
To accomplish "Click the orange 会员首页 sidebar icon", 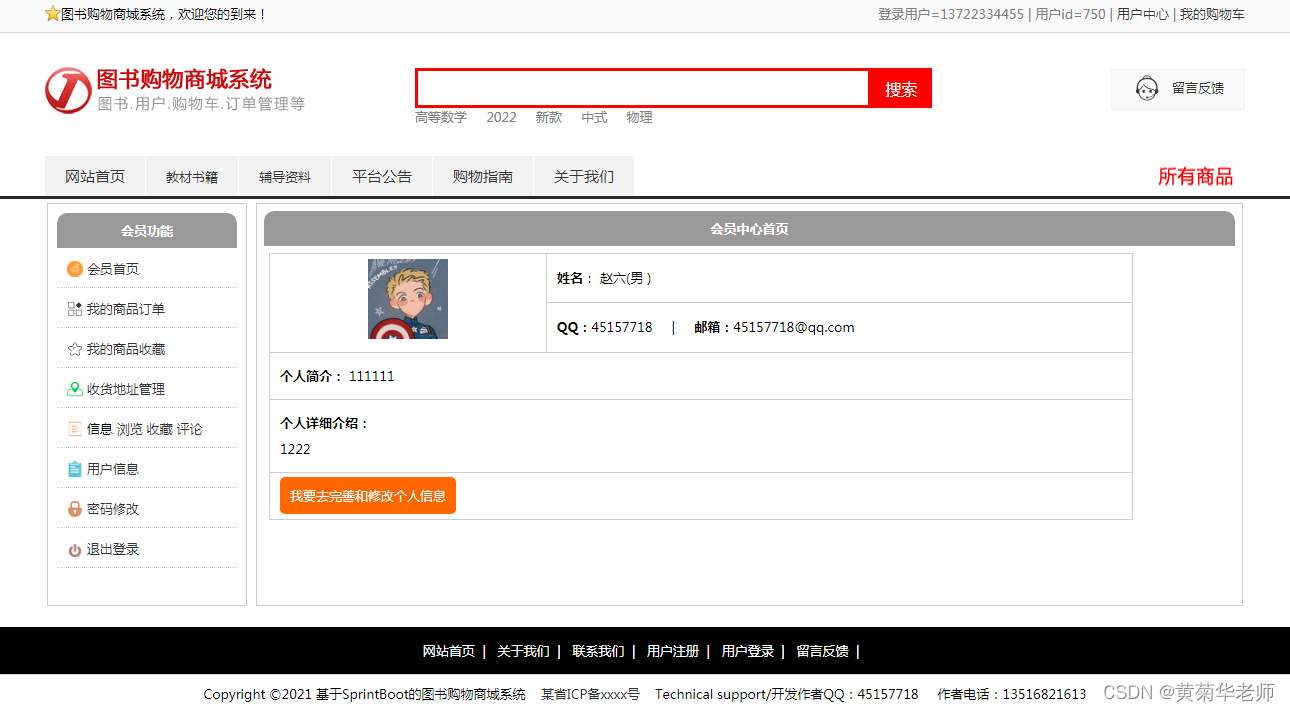I will tap(75, 269).
